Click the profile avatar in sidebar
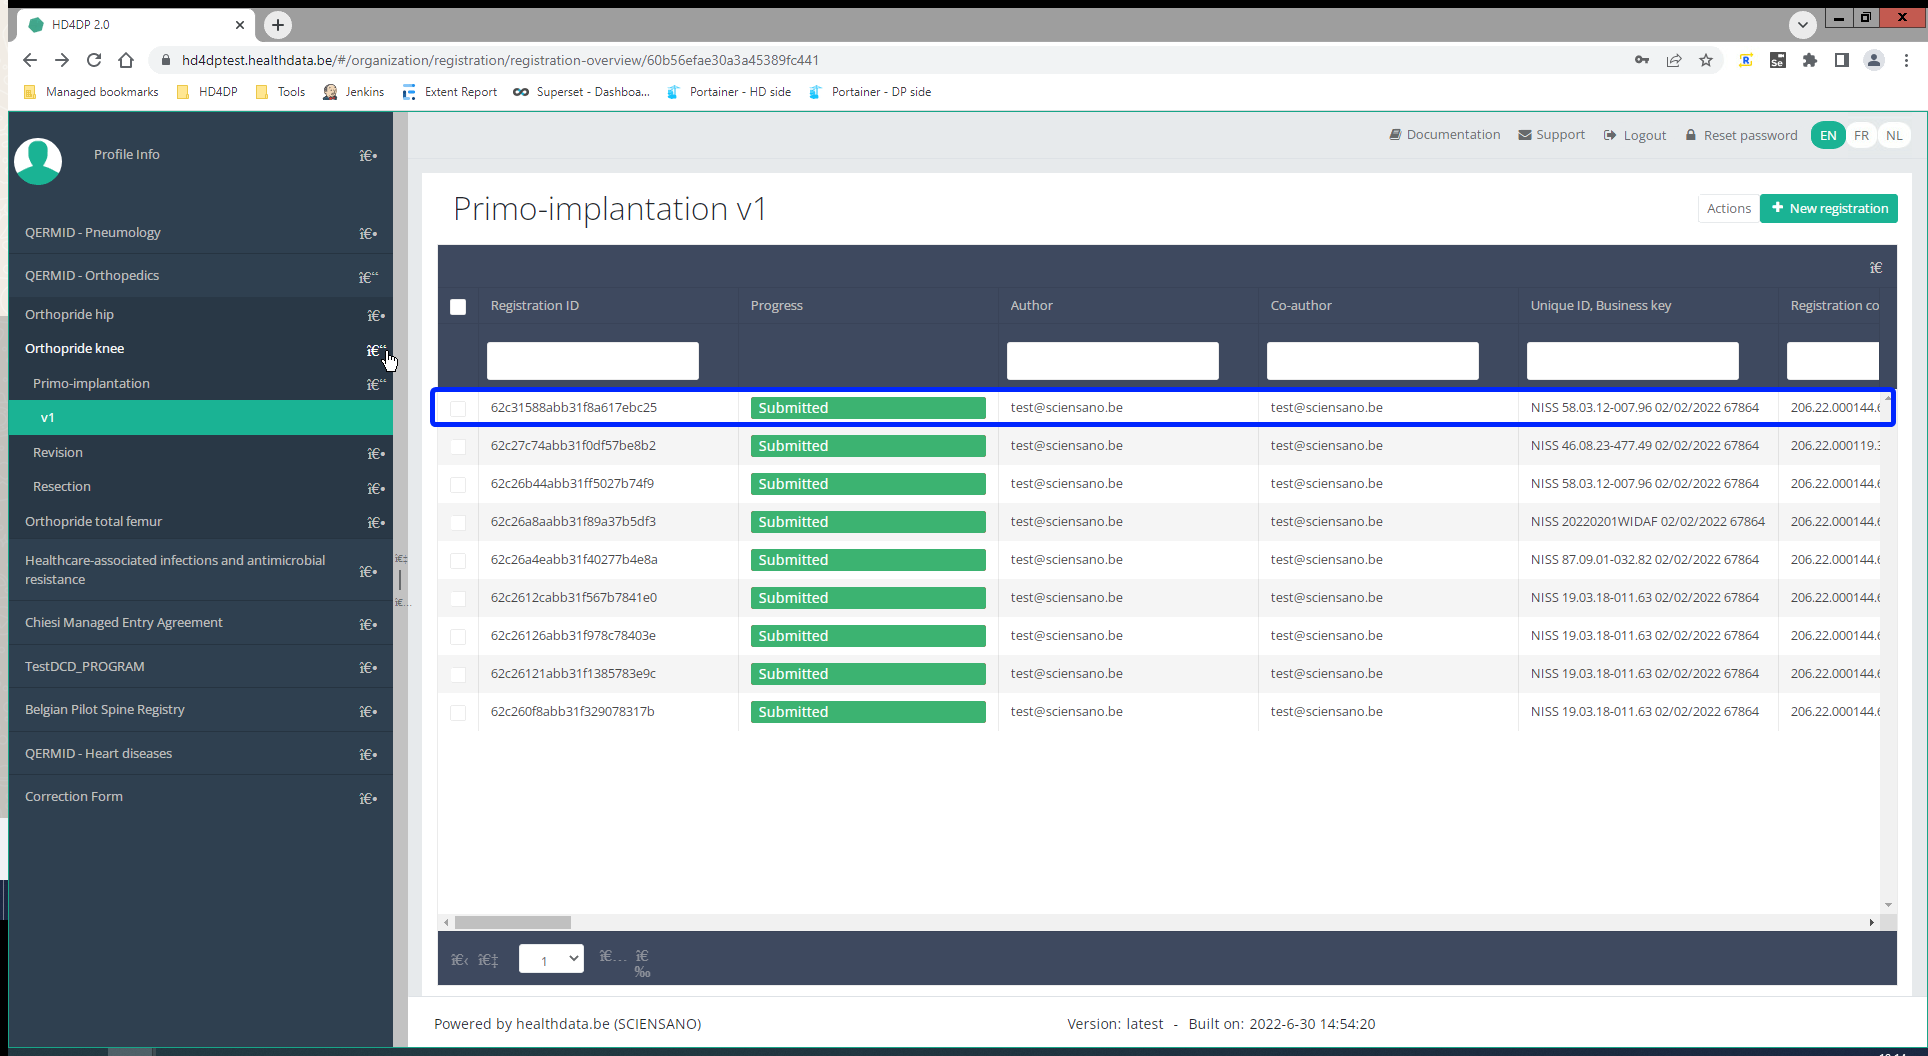Screen dimensions: 1928x1056 coord(38,160)
